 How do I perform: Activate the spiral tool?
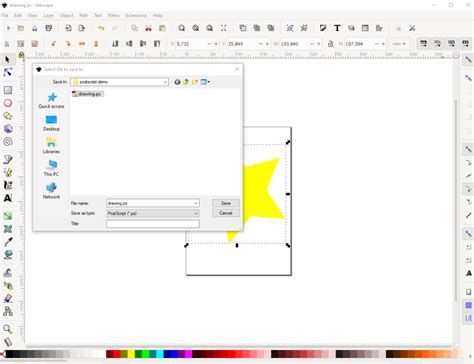coord(8,142)
